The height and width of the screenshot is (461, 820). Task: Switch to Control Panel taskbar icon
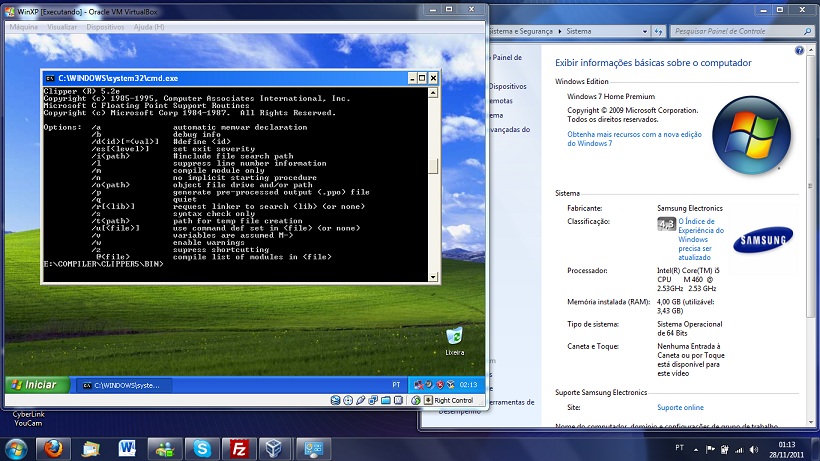(313, 448)
